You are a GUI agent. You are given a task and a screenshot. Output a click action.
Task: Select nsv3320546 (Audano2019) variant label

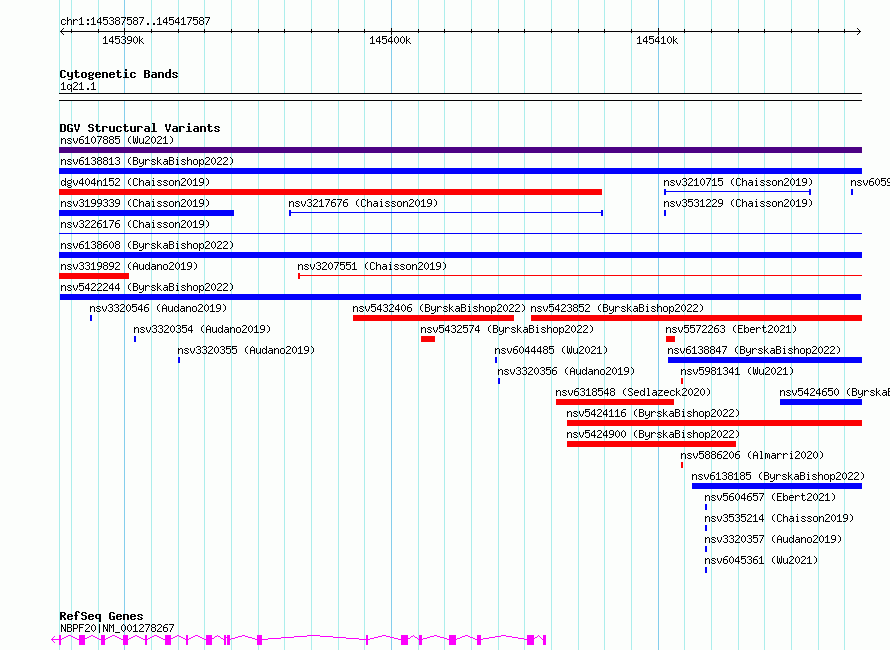pos(158,308)
